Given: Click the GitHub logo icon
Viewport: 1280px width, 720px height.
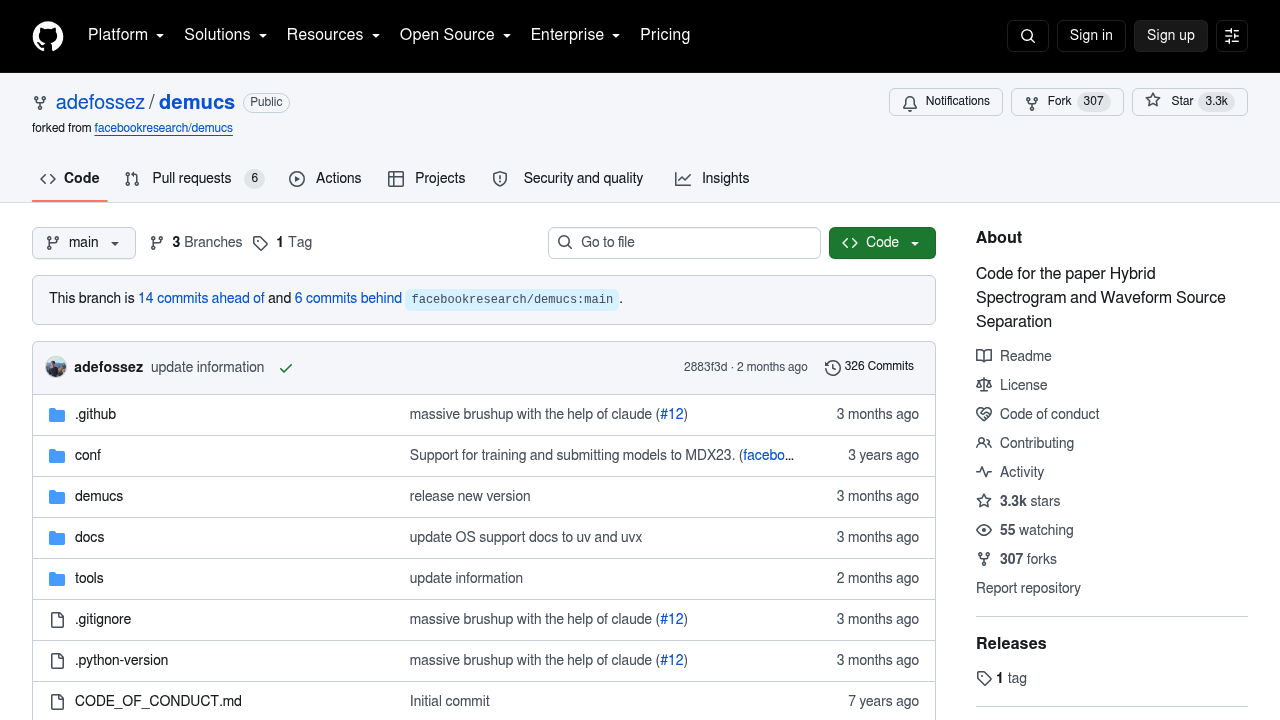Looking at the screenshot, I should pyautogui.click(x=48, y=36).
